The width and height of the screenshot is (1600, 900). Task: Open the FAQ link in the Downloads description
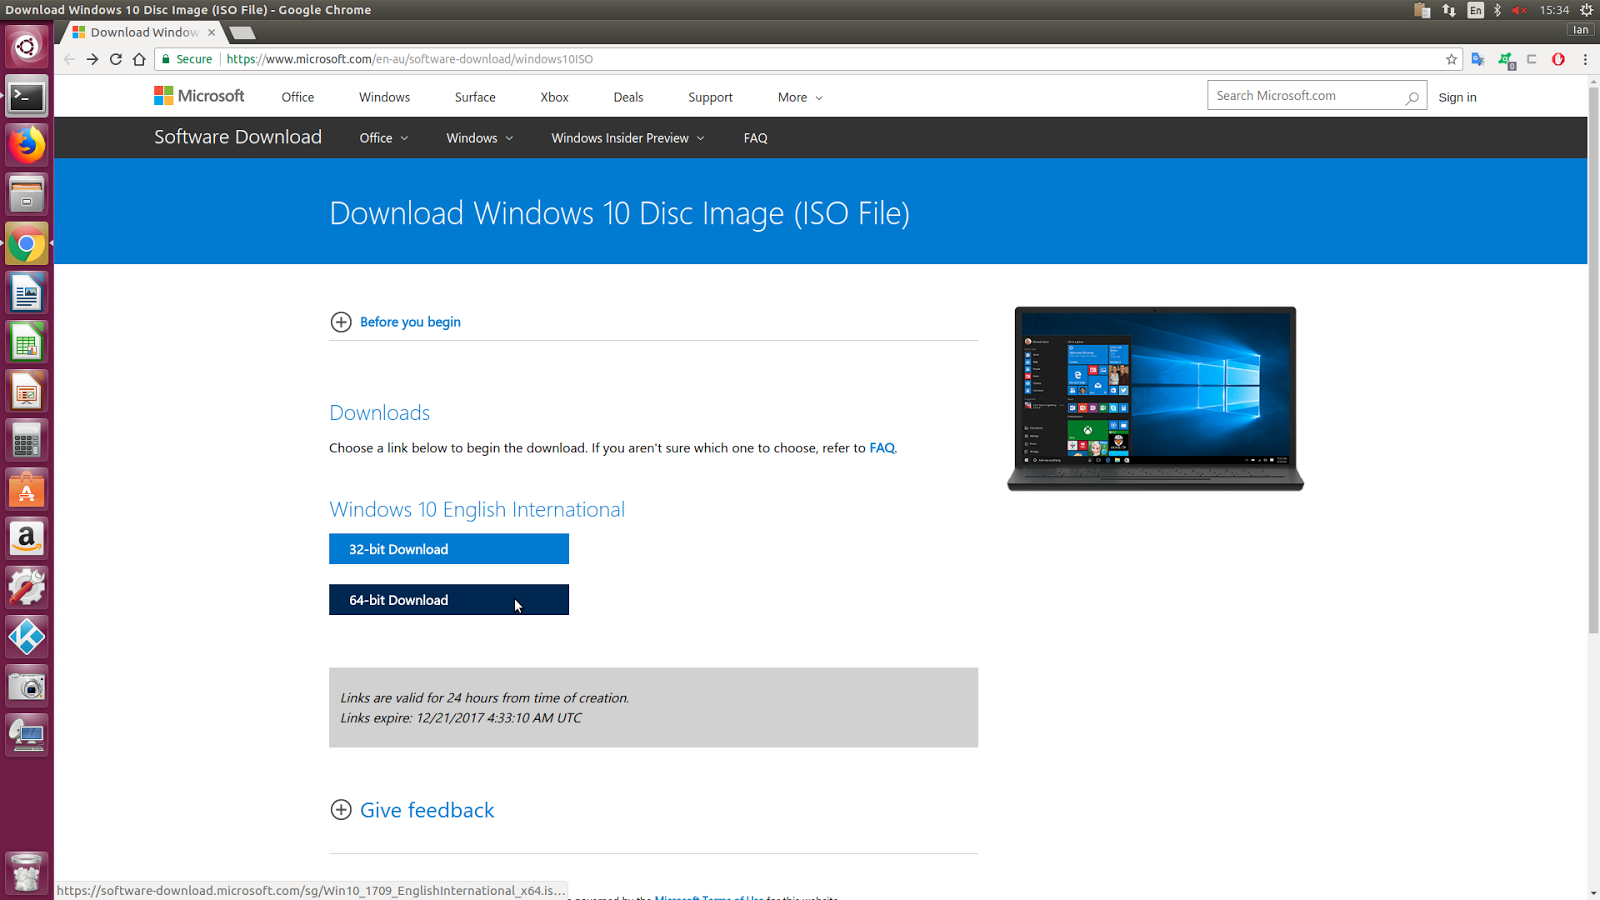click(x=881, y=448)
